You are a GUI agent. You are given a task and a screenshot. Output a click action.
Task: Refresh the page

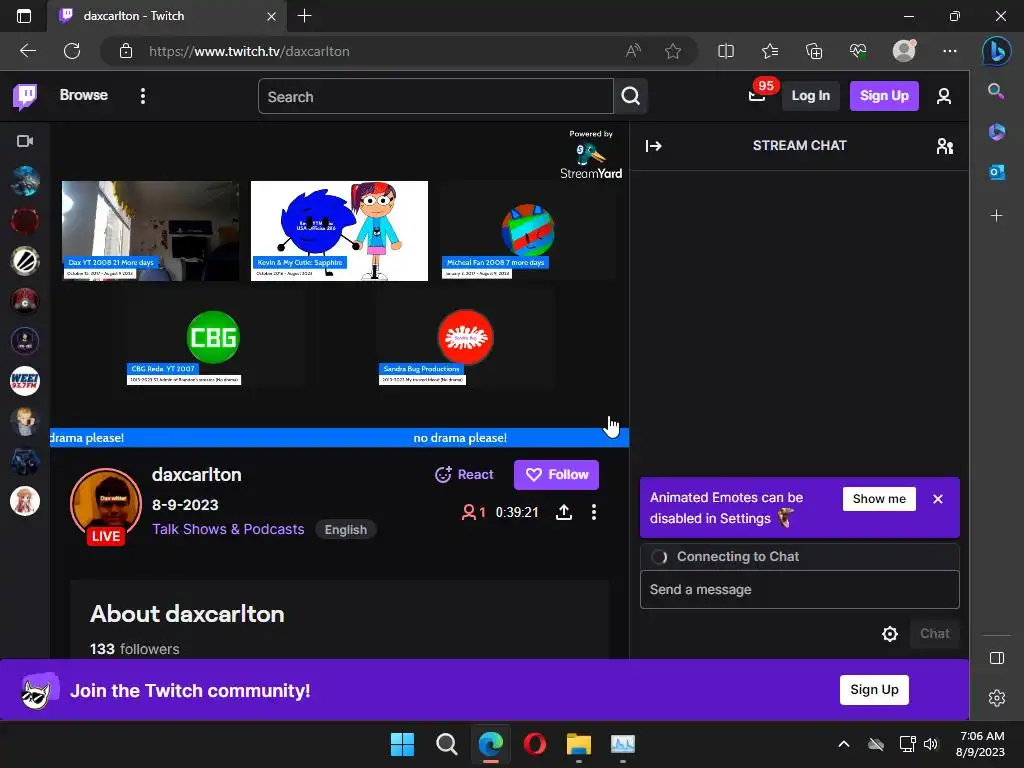click(72, 51)
